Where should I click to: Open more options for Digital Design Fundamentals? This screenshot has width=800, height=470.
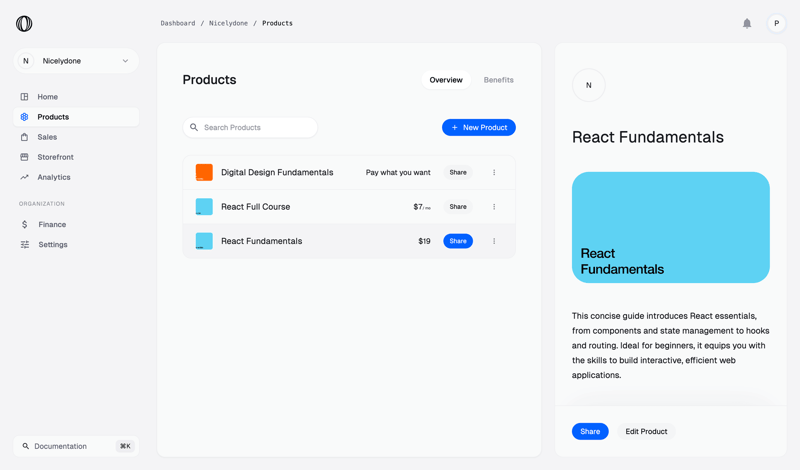click(x=494, y=172)
